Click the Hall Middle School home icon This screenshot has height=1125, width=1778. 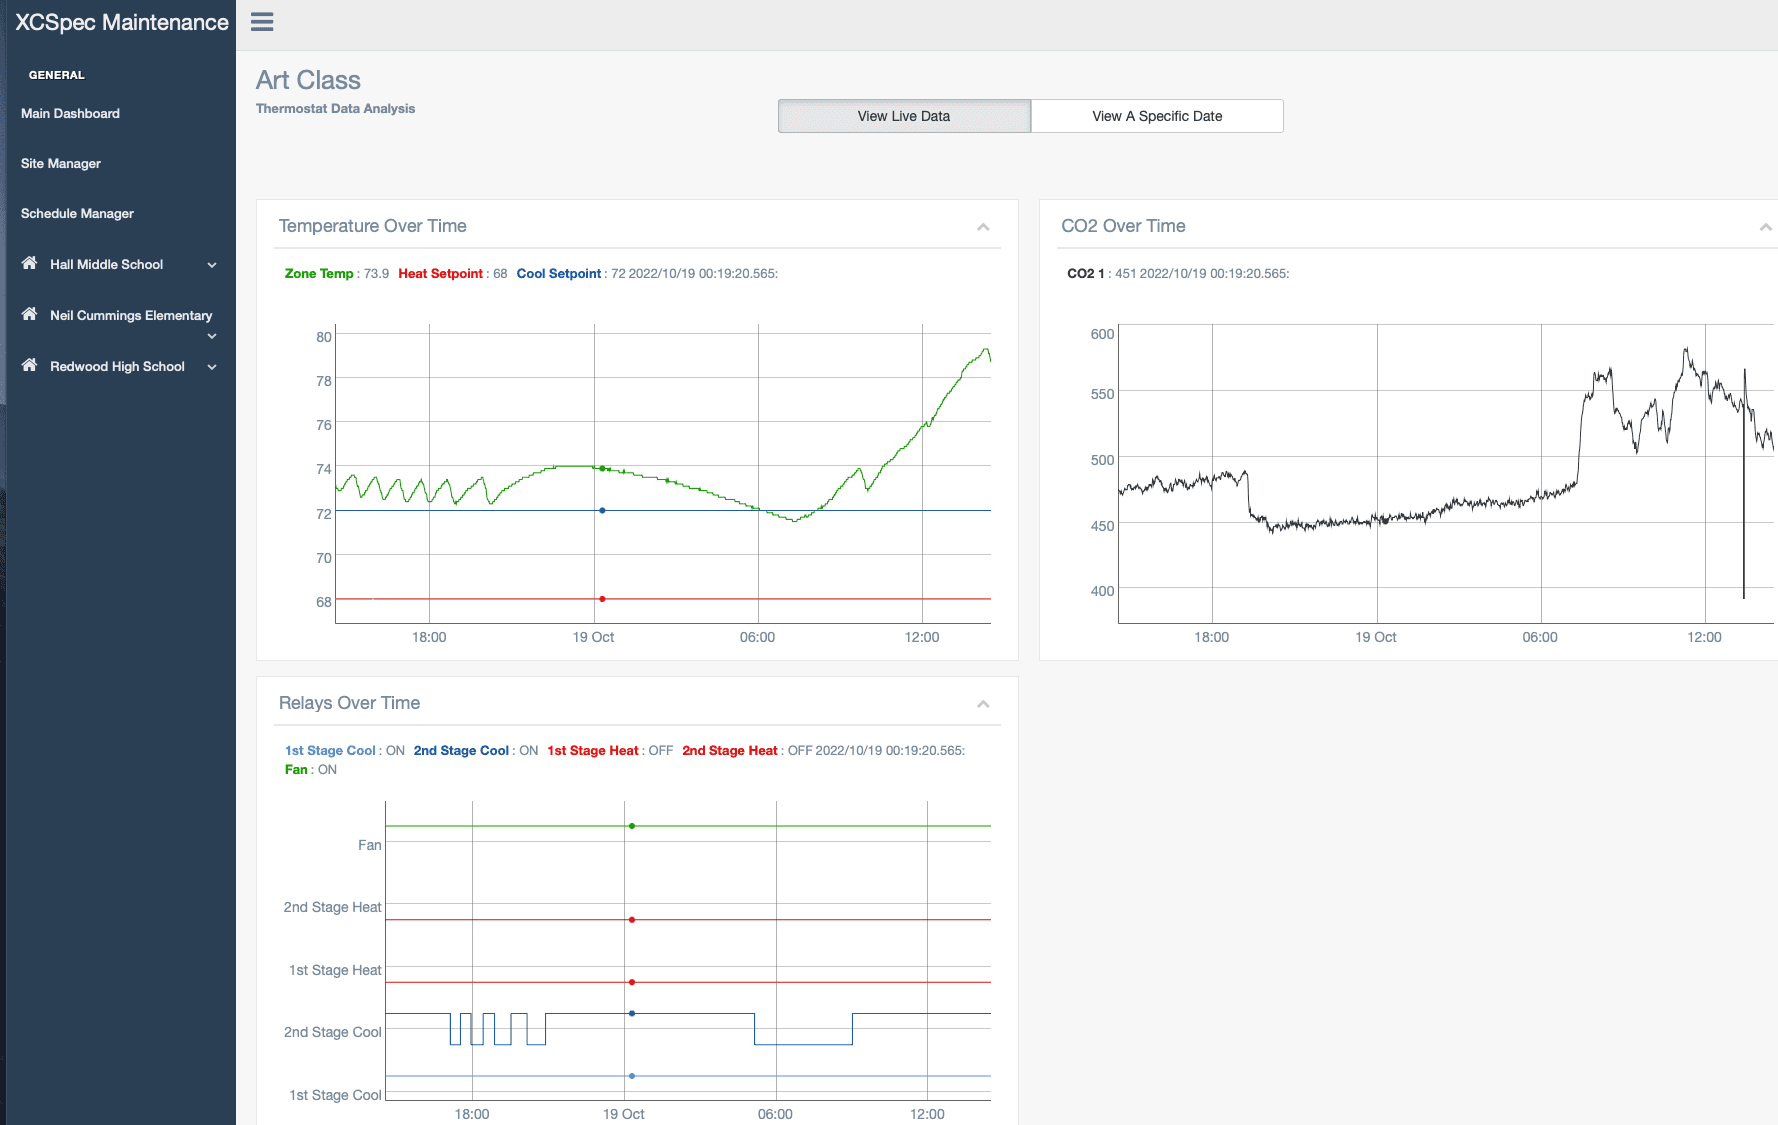pos(29,263)
